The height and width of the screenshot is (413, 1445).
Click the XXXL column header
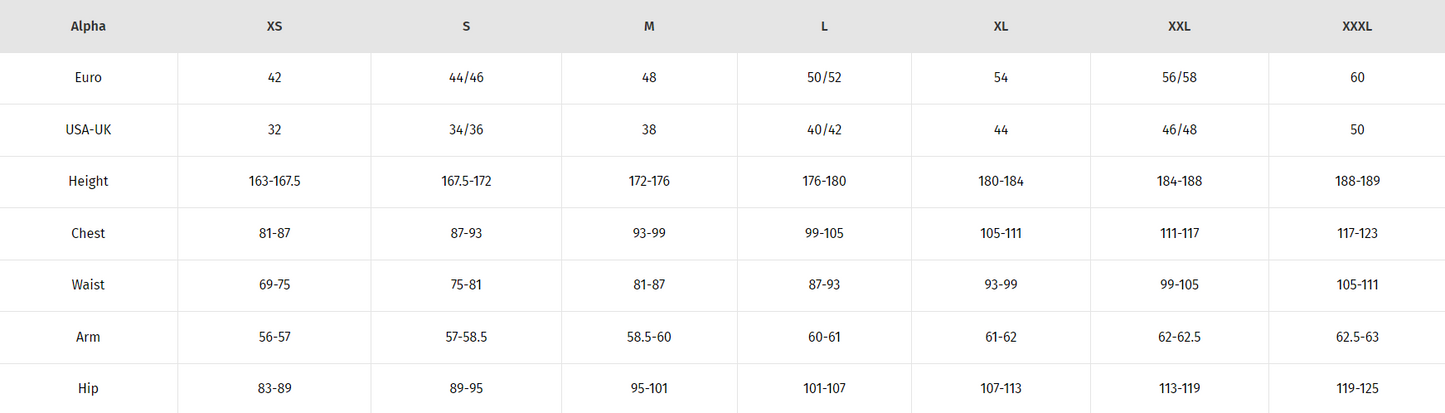coord(1356,27)
